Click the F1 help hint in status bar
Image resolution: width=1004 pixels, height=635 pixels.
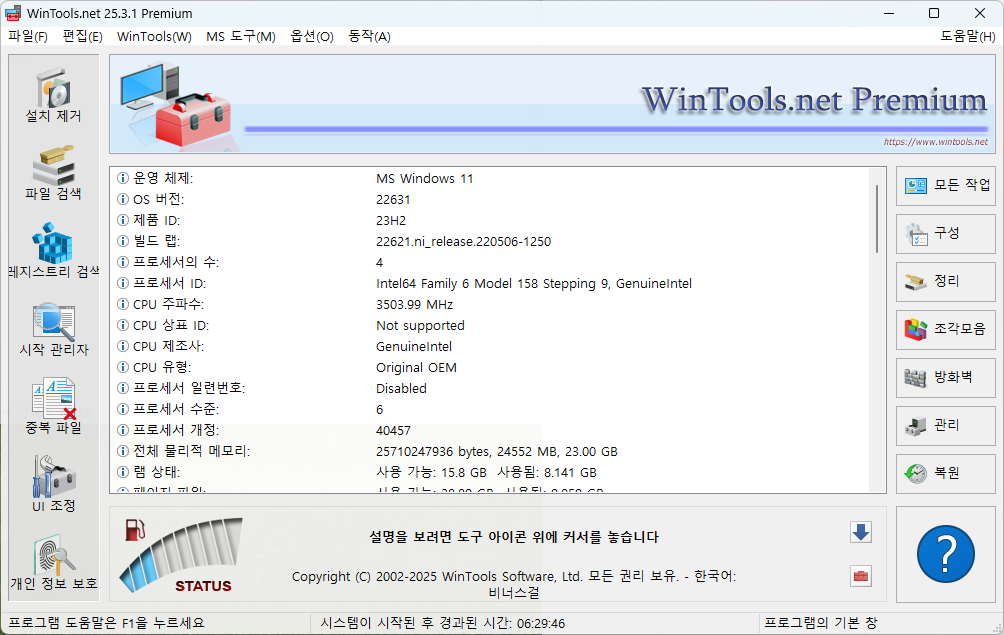[106, 623]
